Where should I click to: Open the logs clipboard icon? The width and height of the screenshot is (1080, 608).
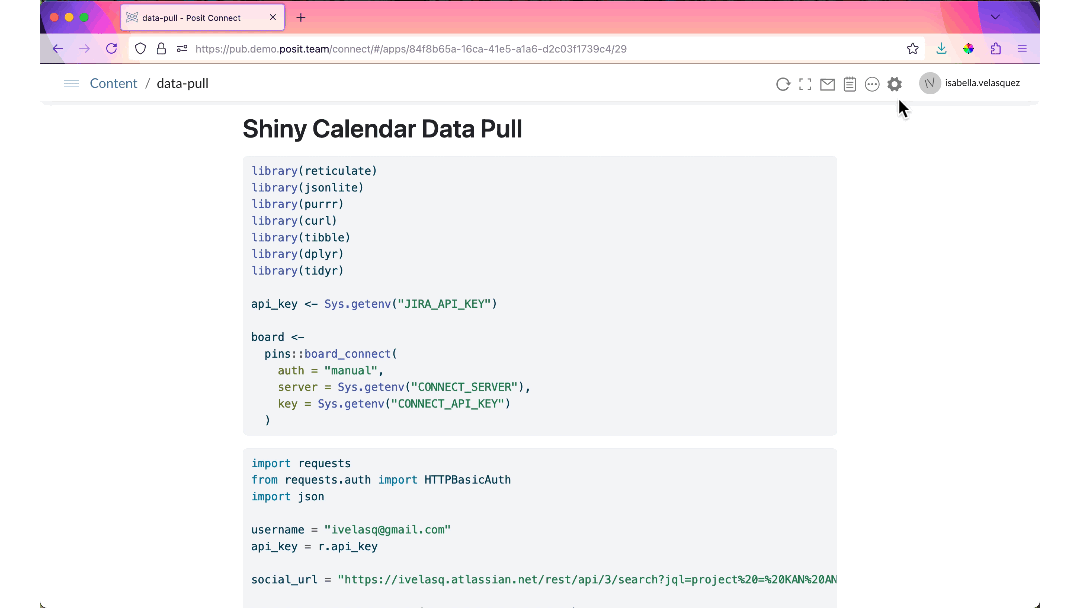point(849,84)
